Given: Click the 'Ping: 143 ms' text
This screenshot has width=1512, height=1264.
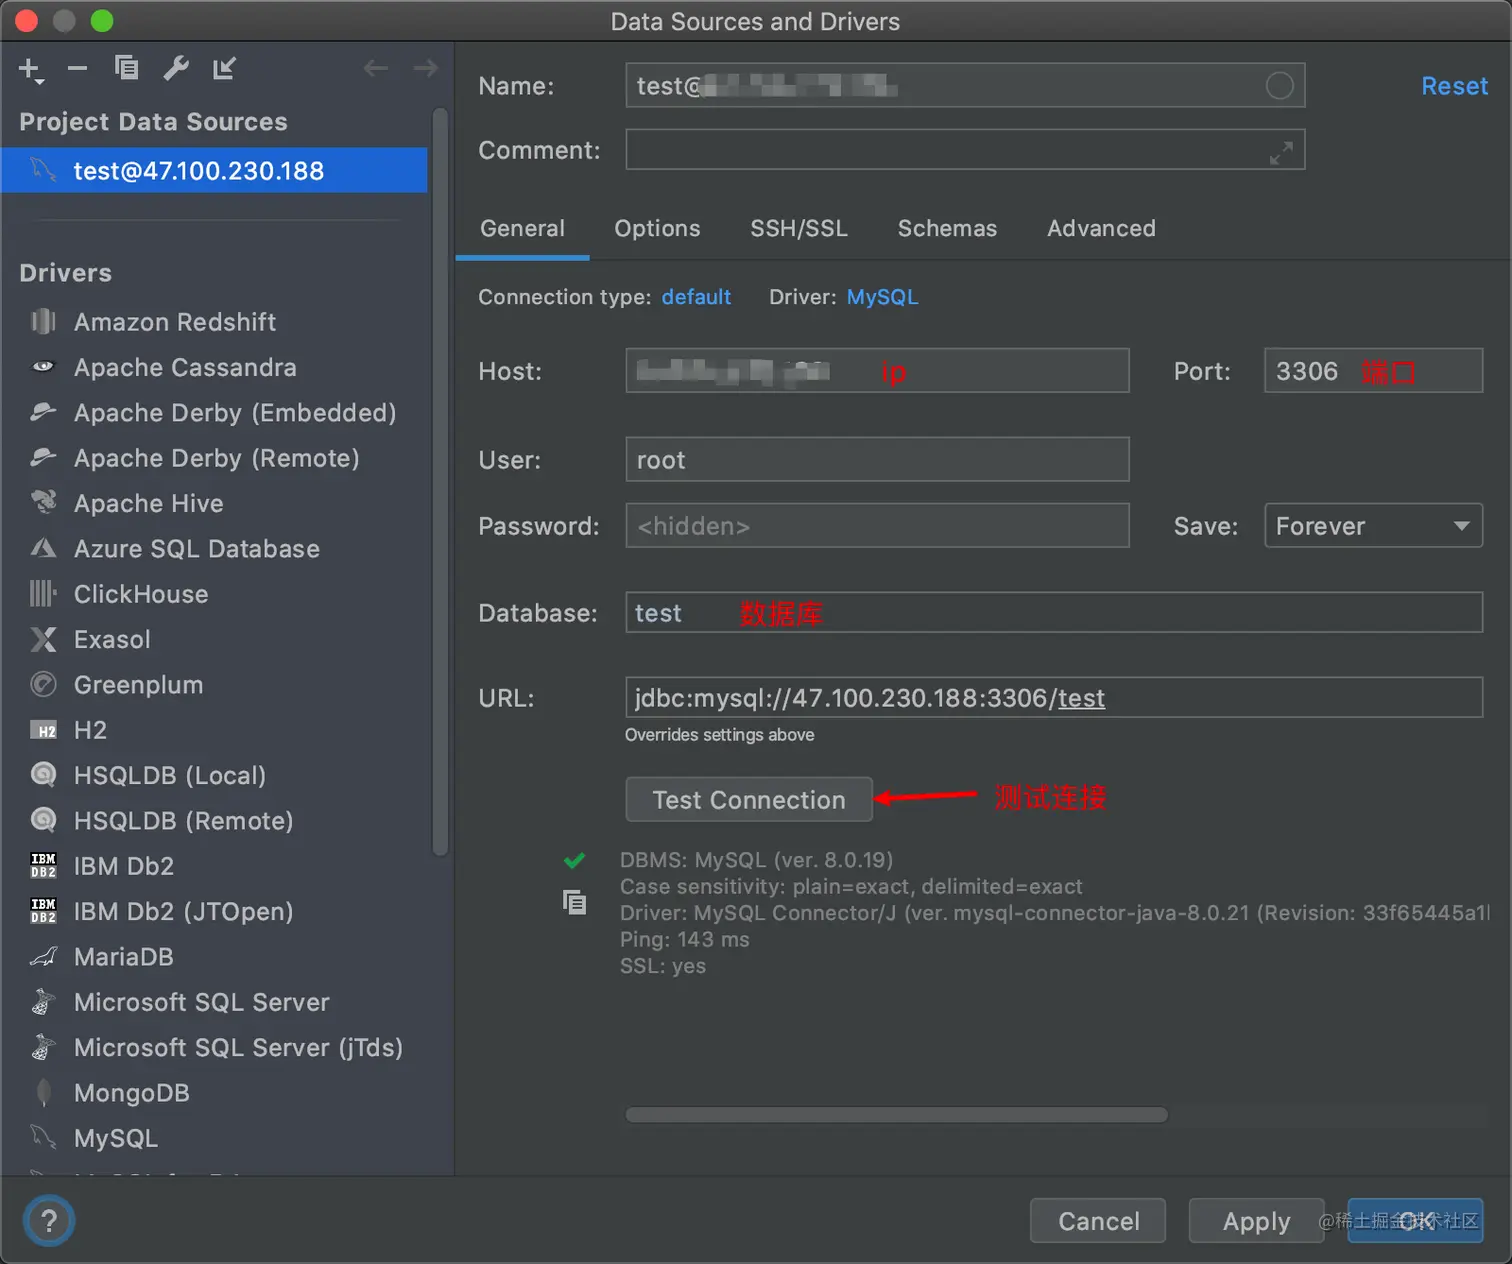Looking at the screenshot, I should coord(684,940).
